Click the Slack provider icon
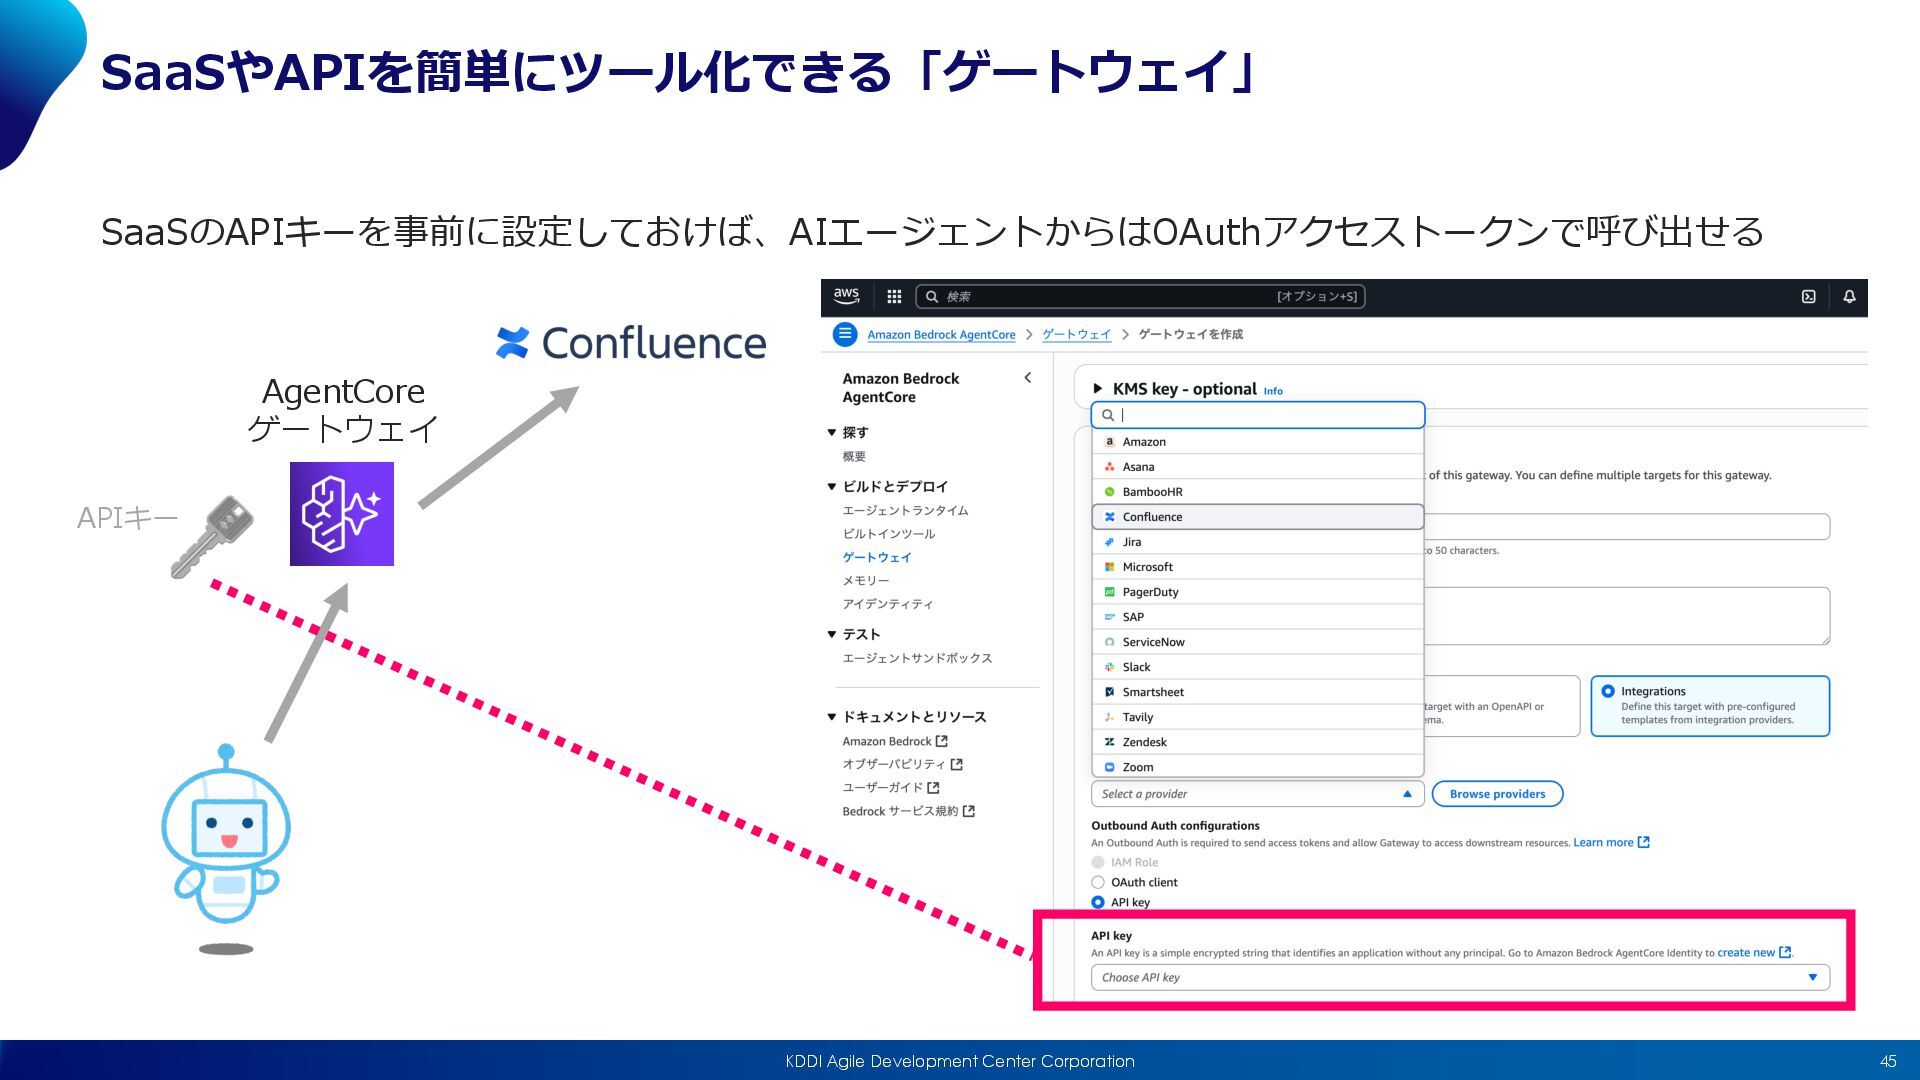 [x=1109, y=667]
